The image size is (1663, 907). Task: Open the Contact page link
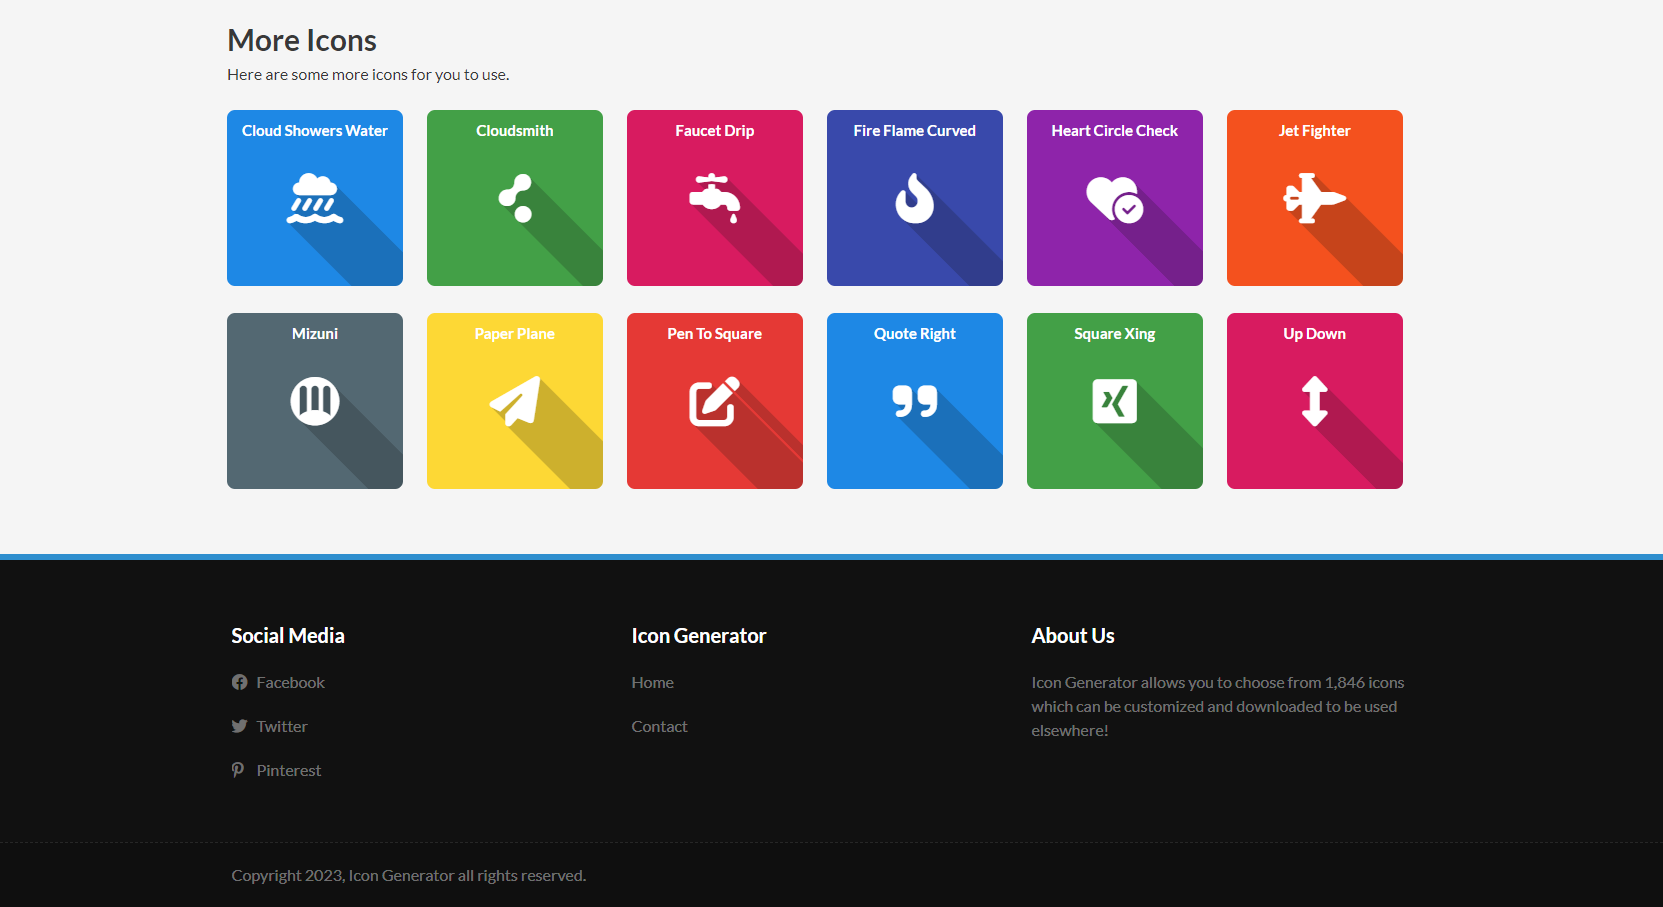[x=659, y=726]
